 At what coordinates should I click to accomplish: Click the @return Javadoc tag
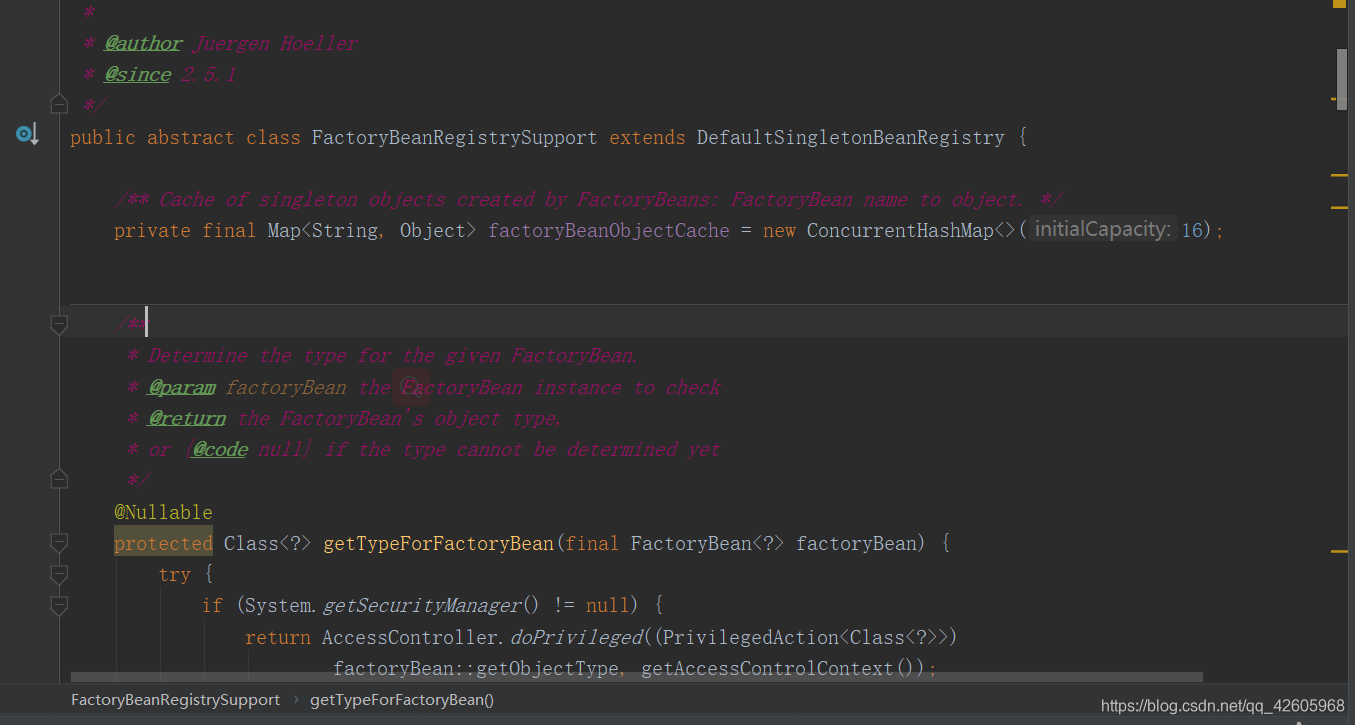pyautogui.click(x=187, y=418)
